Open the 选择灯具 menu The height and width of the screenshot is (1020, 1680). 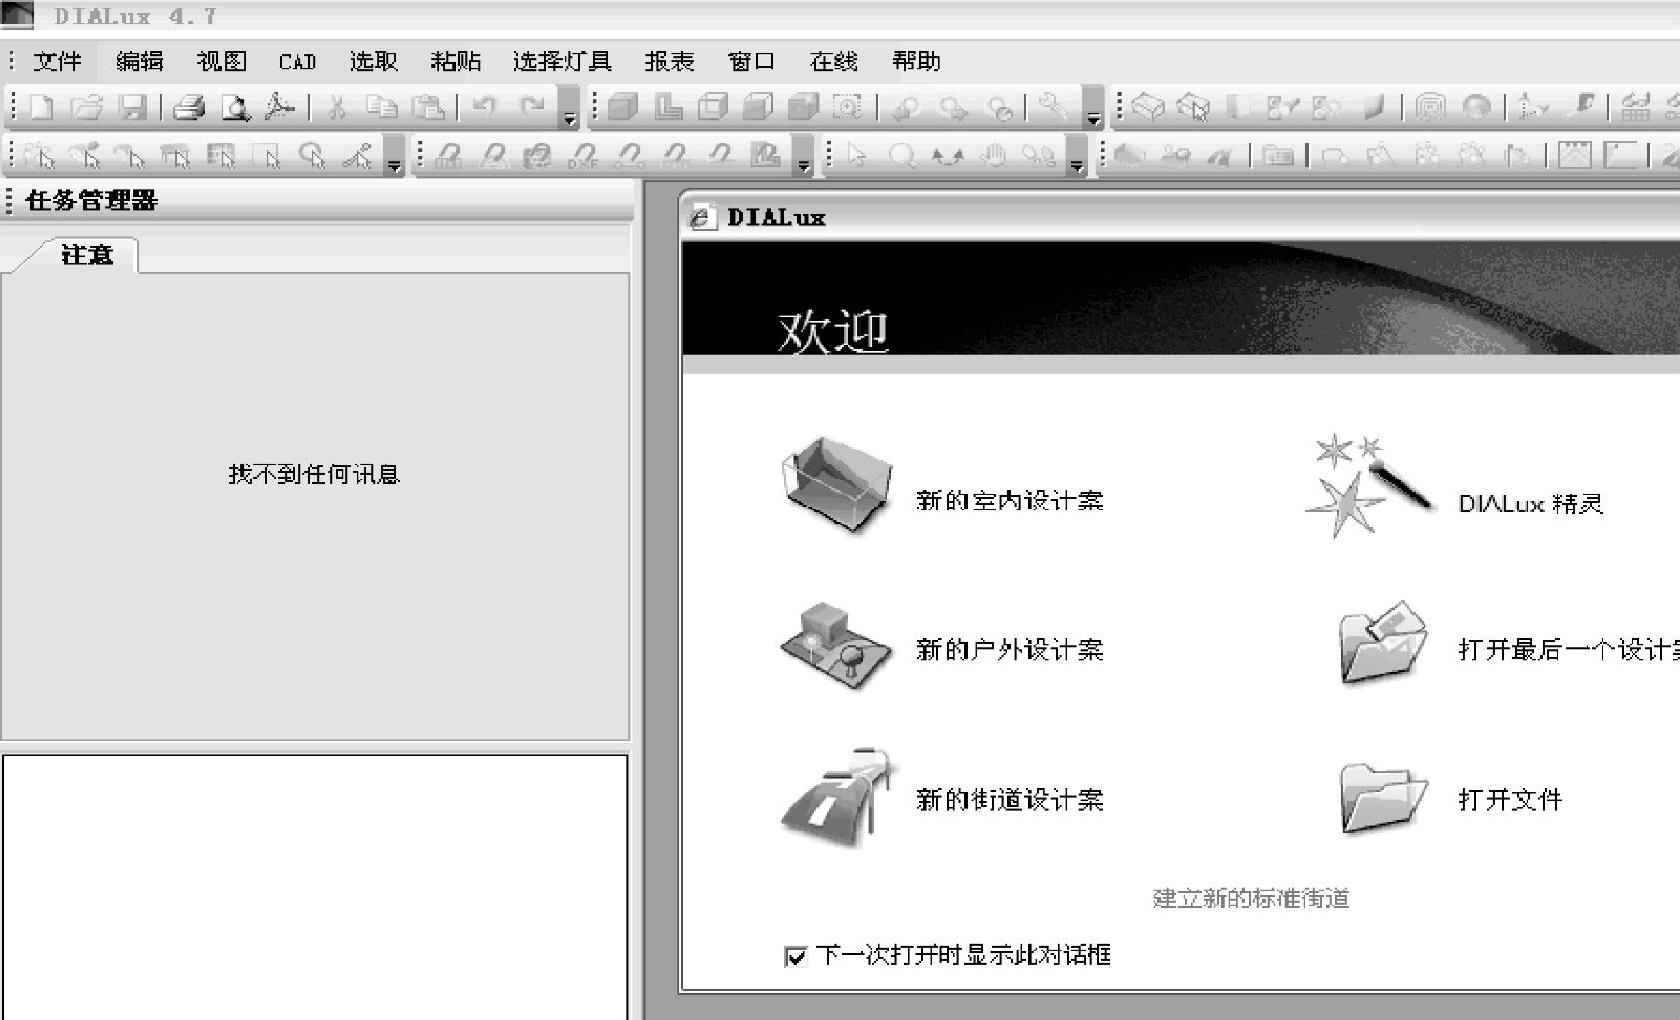tap(562, 62)
